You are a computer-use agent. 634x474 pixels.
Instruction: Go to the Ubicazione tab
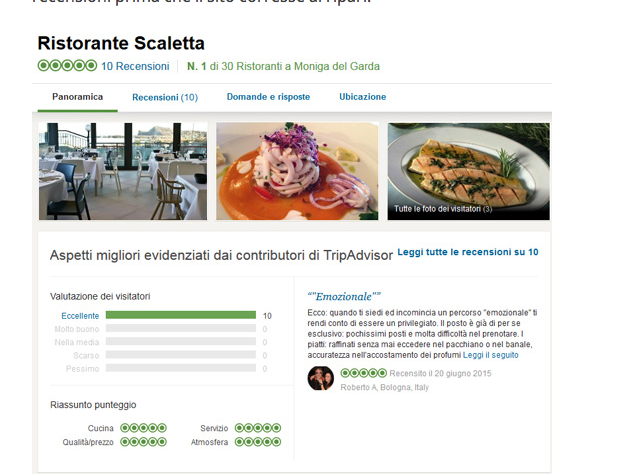coord(363,97)
